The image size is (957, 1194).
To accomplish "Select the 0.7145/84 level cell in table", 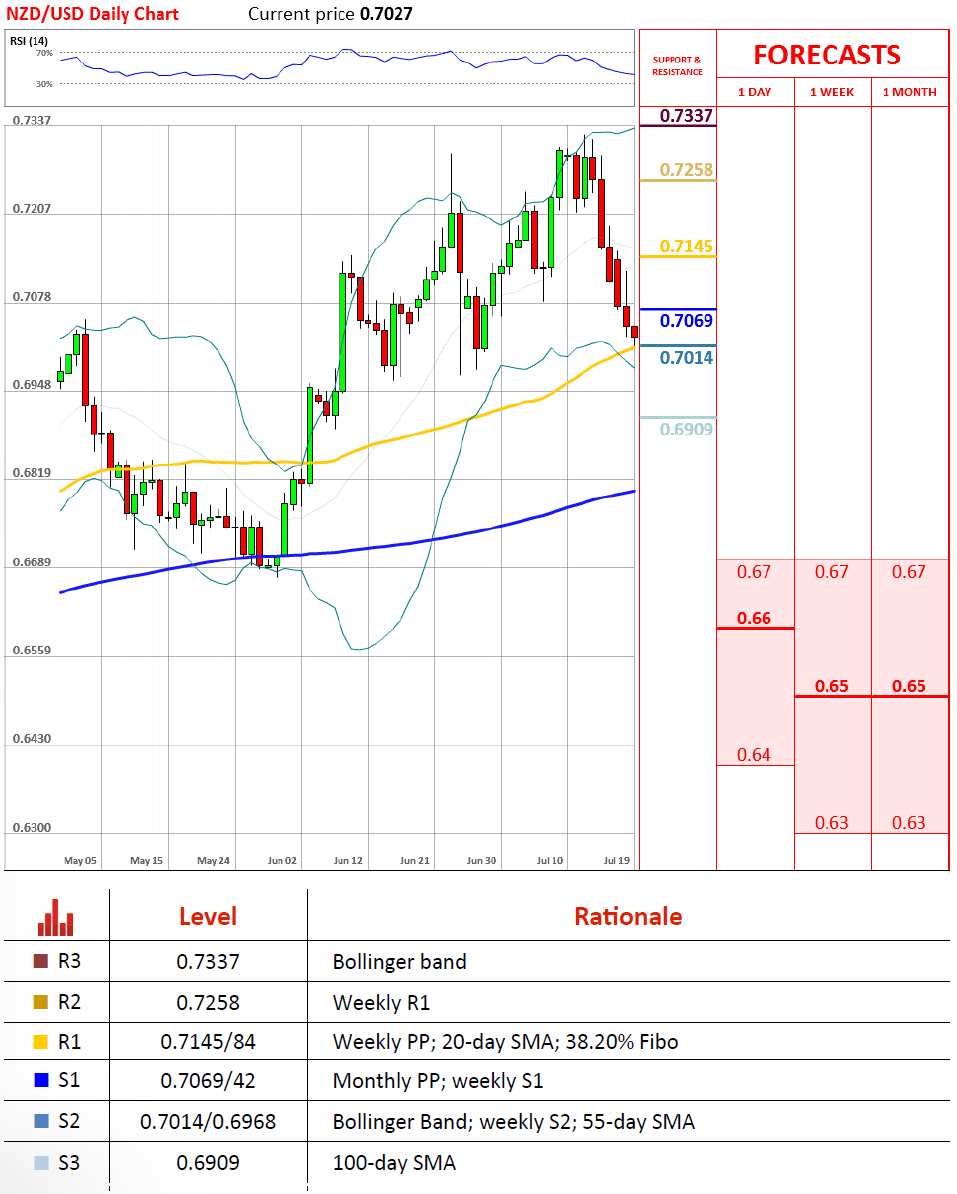I will 207,1042.
